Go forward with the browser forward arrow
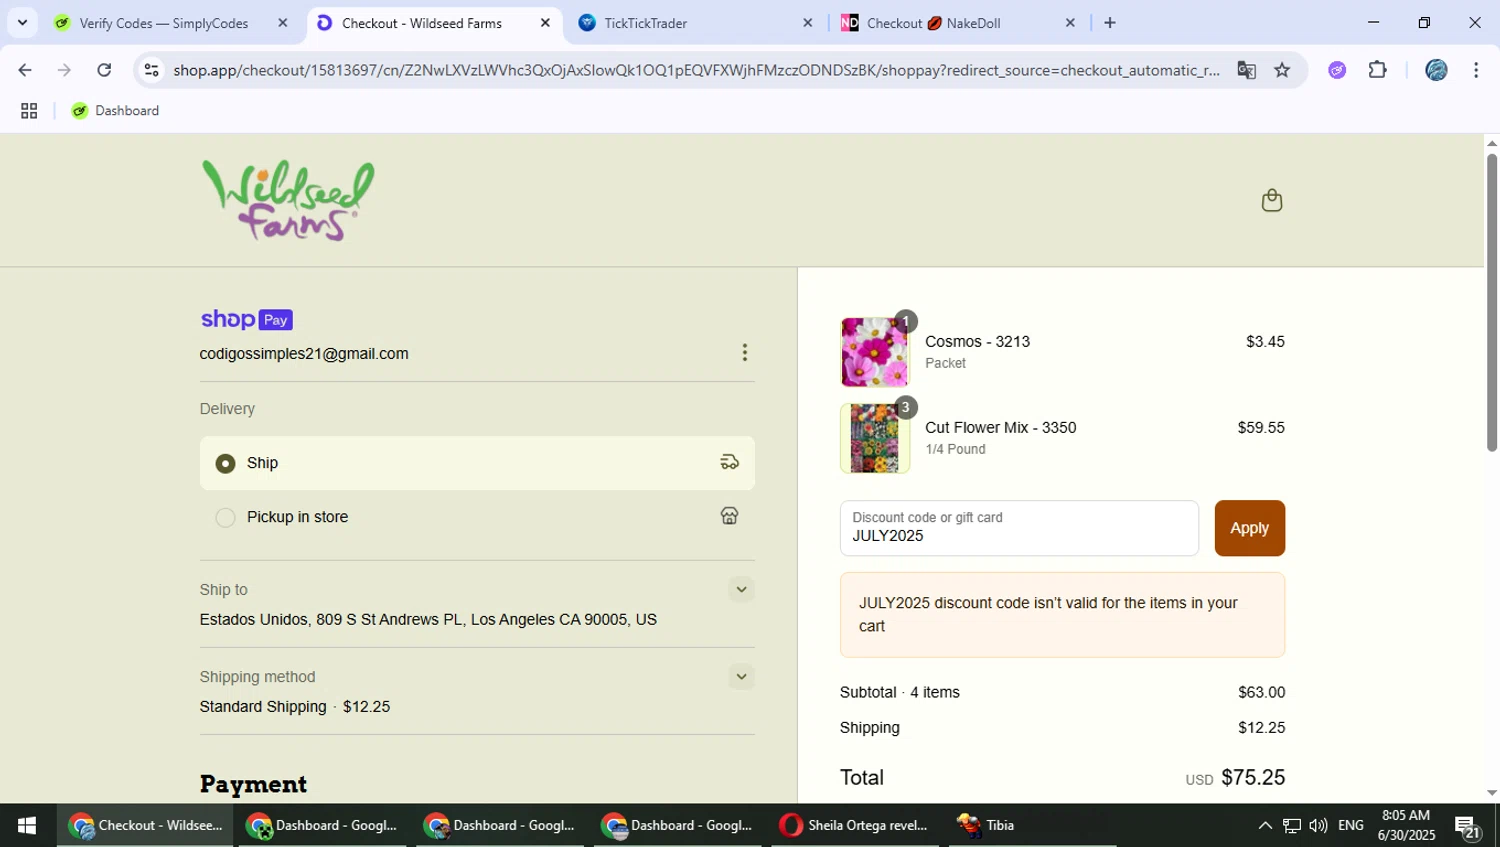This screenshot has width=1500, height=847. tap(64, 70)
